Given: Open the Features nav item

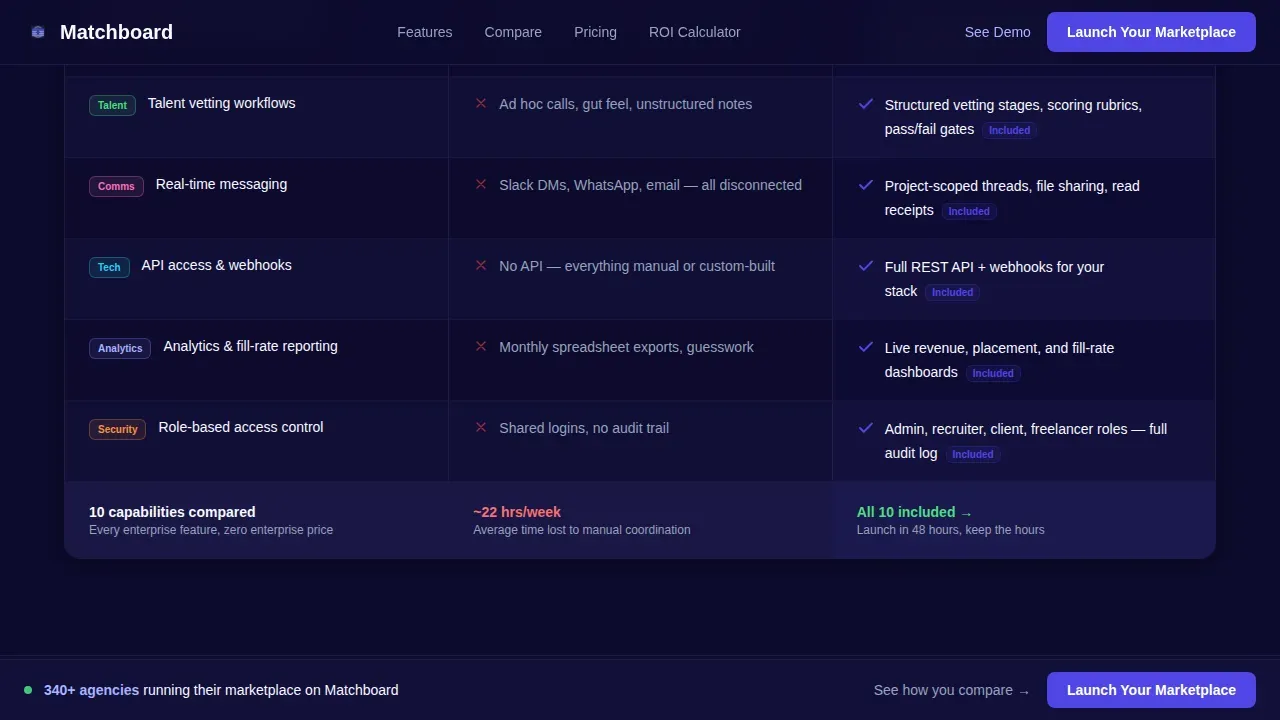Looking at the screenshot, I should tap(425, 32).
